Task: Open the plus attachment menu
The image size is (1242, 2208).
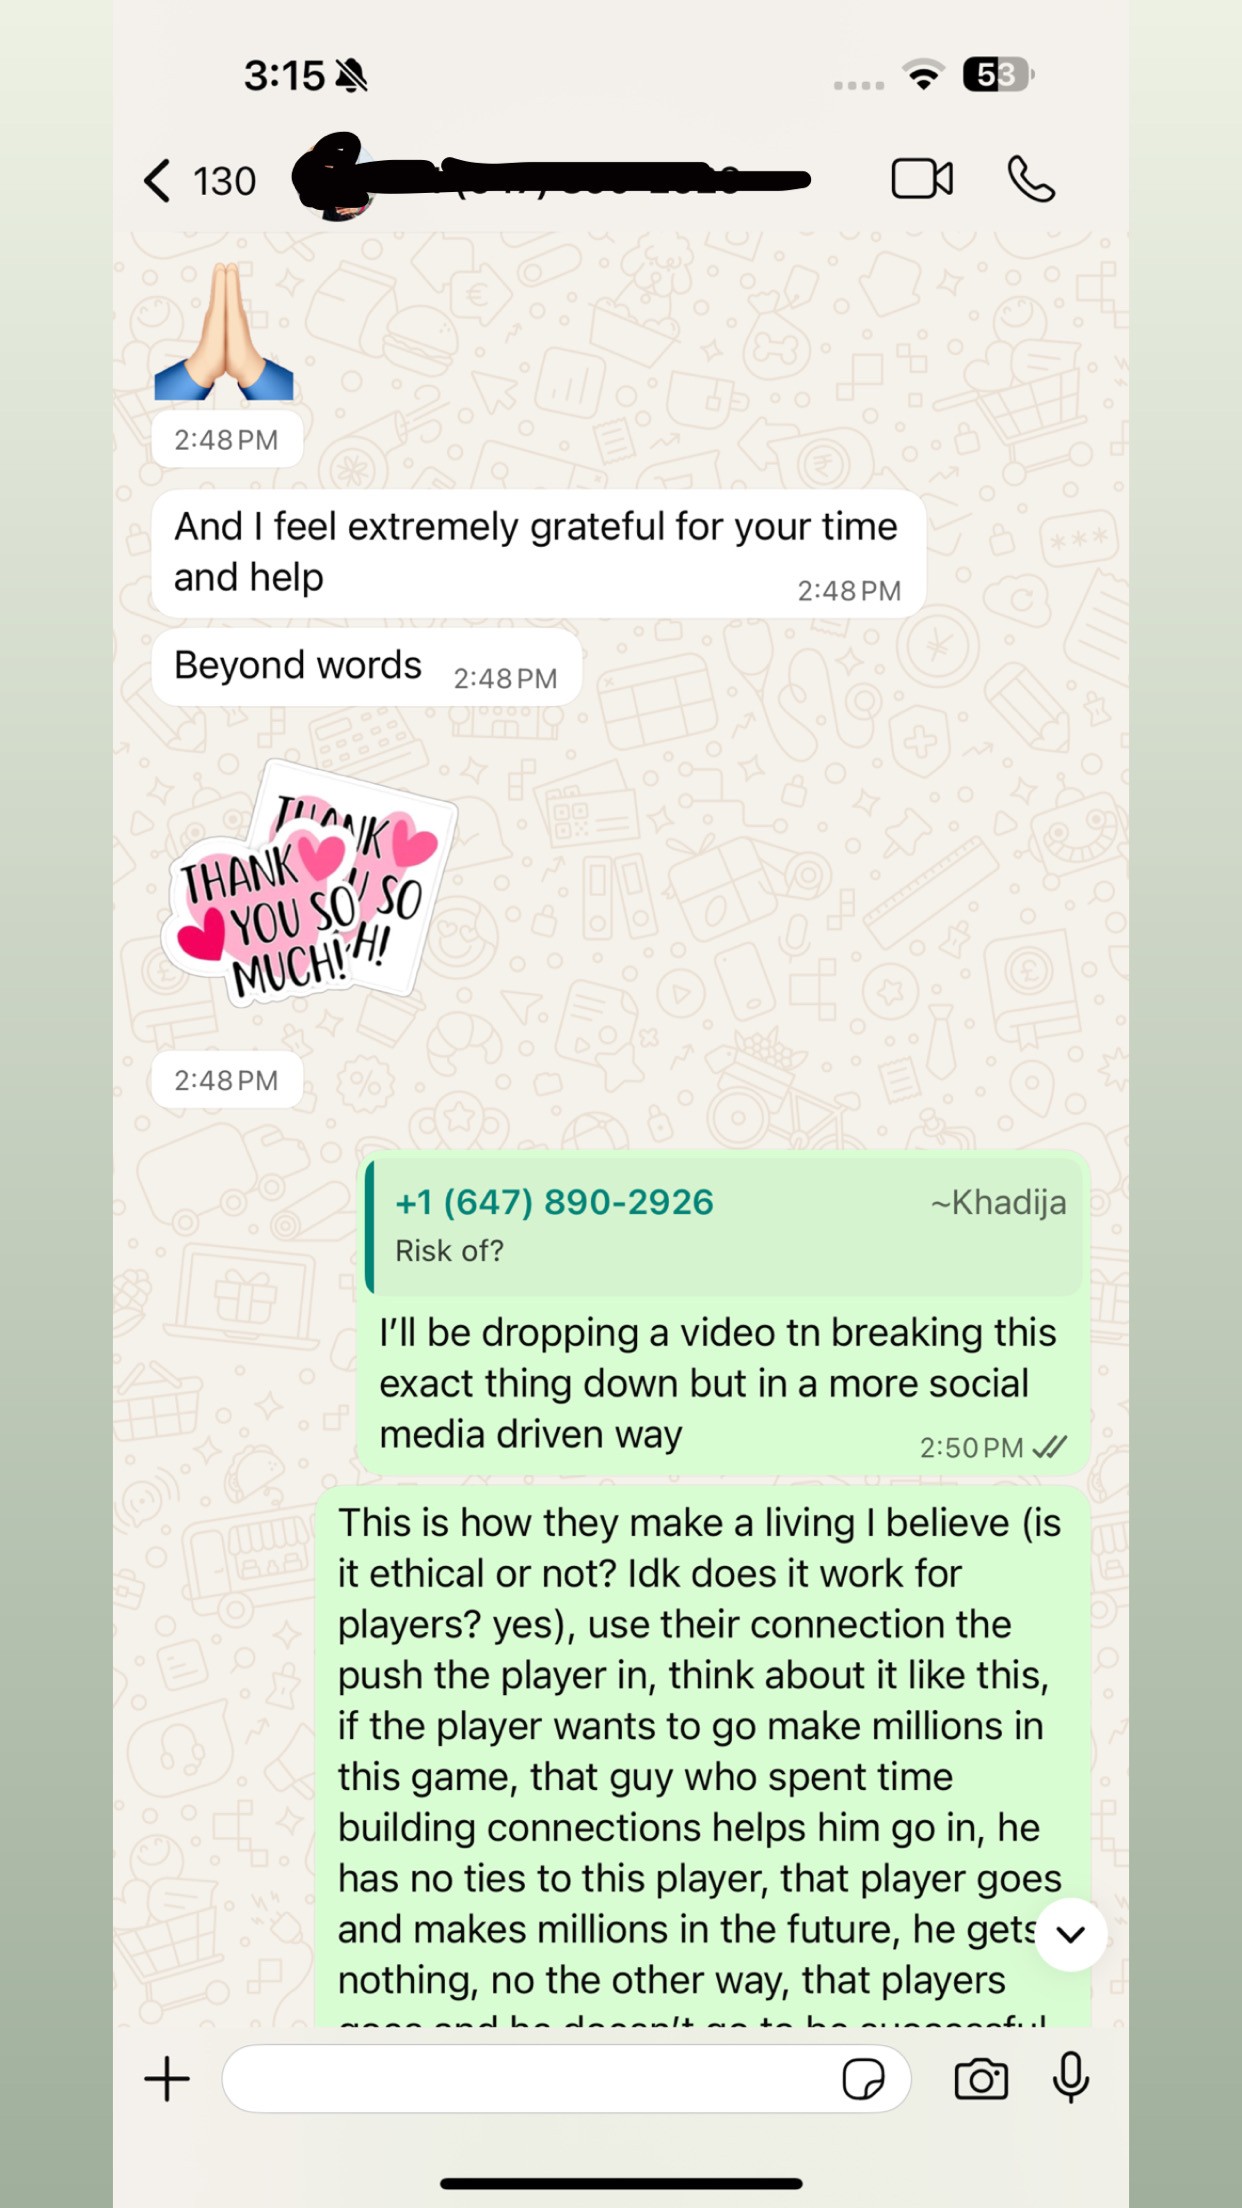Action: pyautogui.click(x=167, y=2080)
